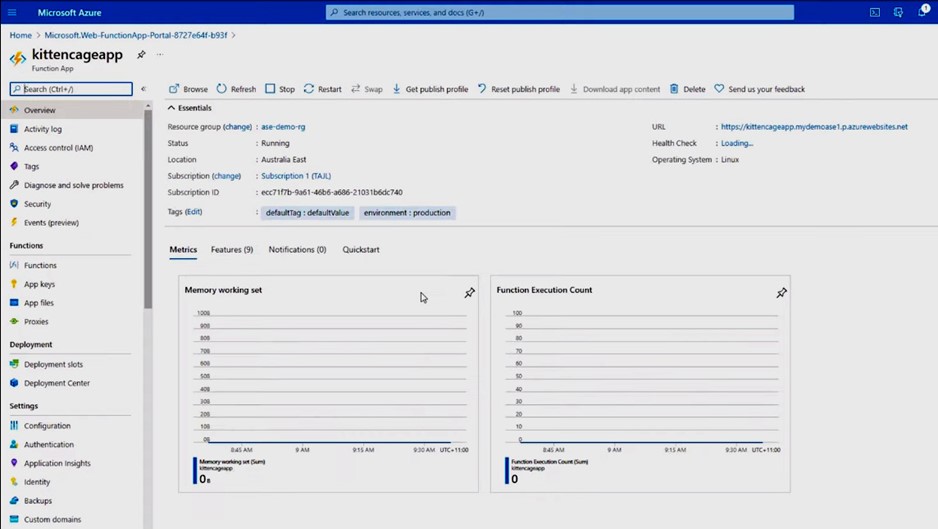Open the more options ellipsis beside kittencageapp
938x529 pixels.
click(160, 54)
